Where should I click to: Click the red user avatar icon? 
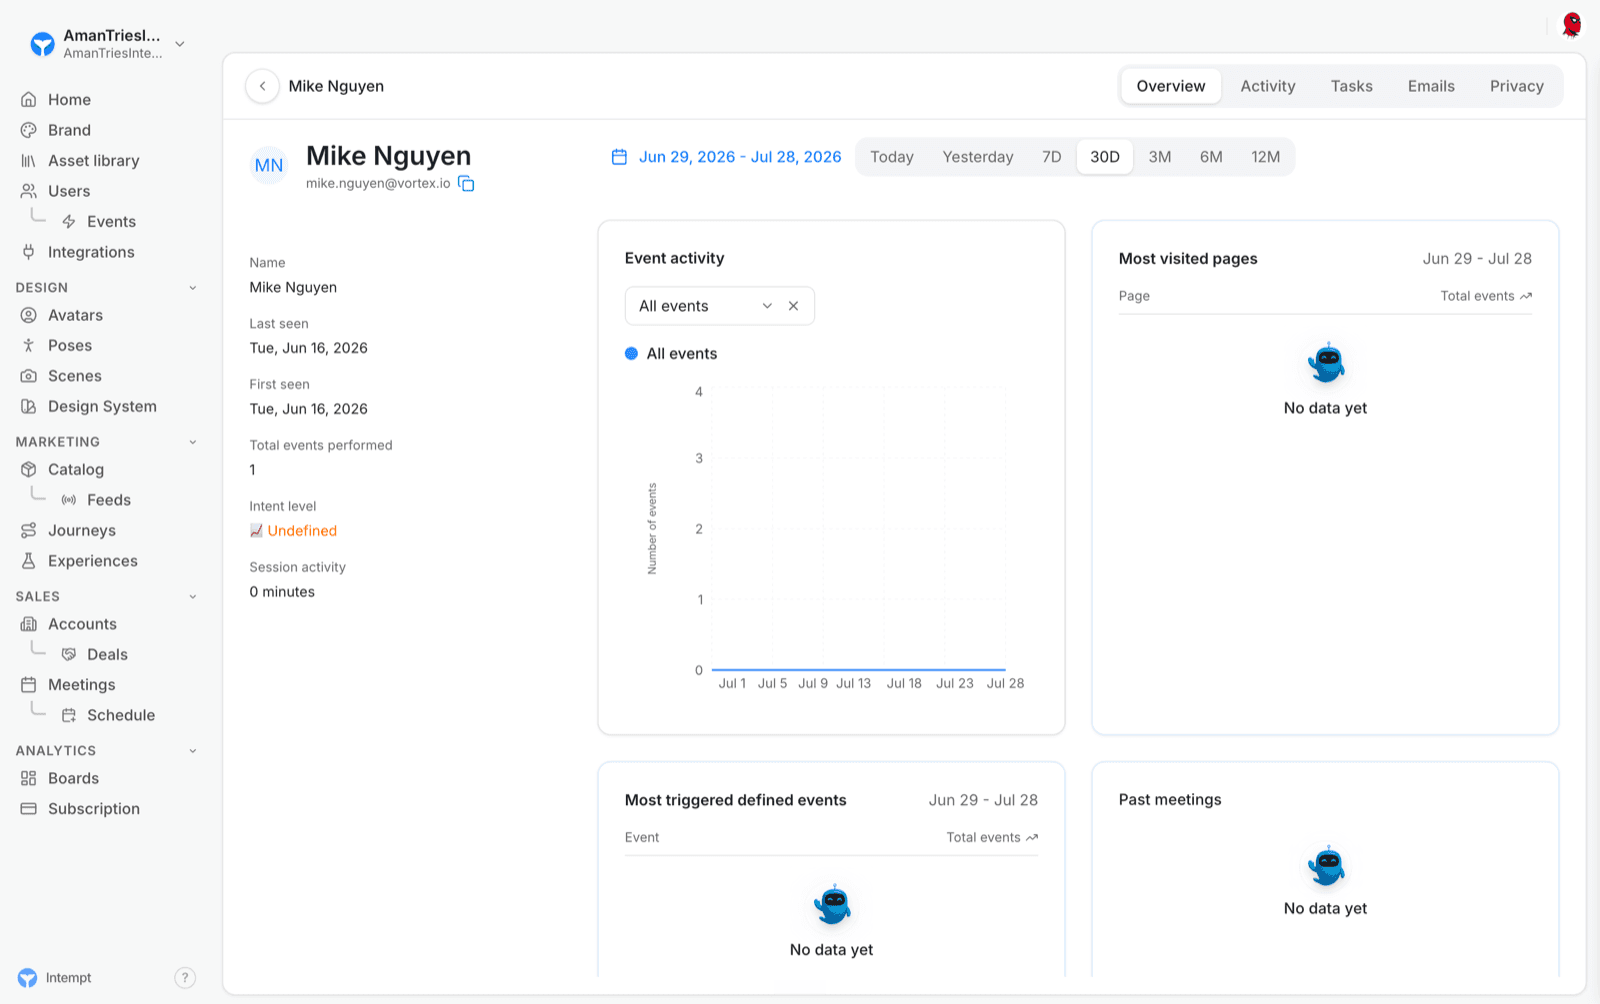1572,25
